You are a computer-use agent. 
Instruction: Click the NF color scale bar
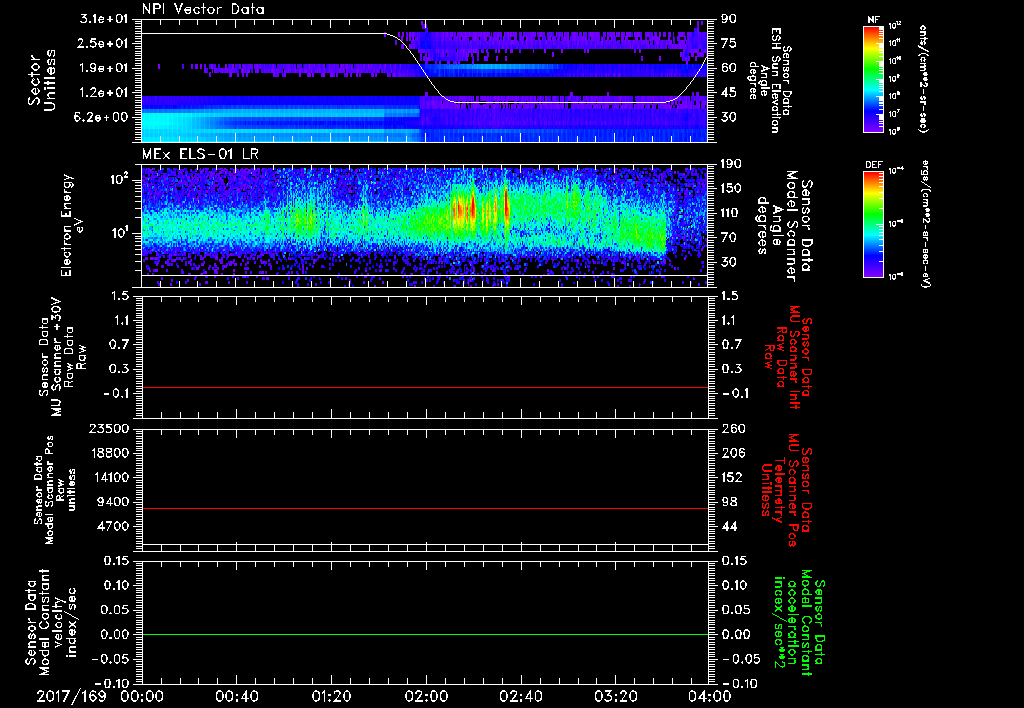coord(873,80)
